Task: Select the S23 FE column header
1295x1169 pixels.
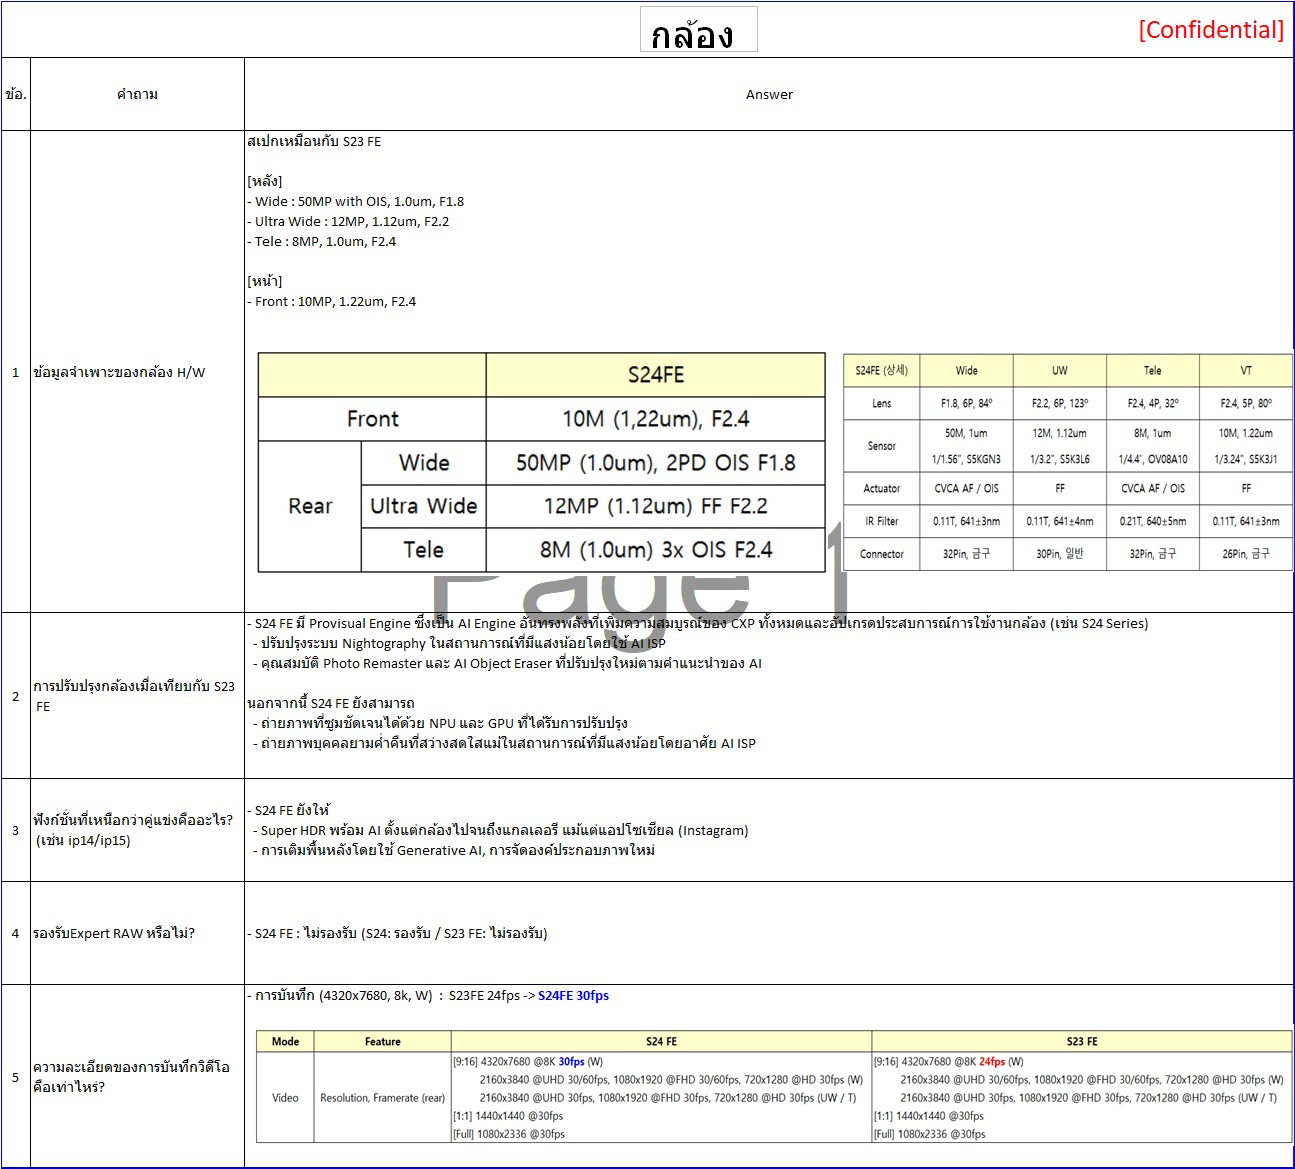Action: point(1082,1041)
